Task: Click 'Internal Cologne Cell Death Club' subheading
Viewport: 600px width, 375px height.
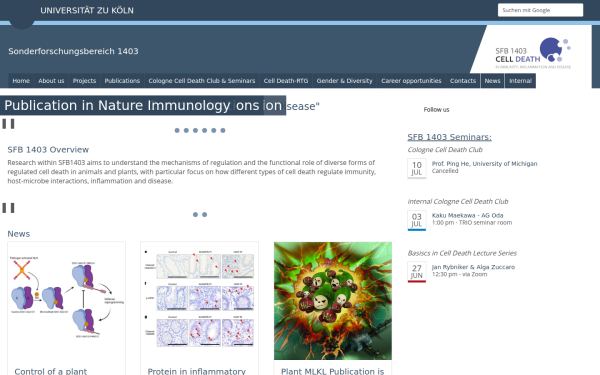Action: tap(458, 201)
